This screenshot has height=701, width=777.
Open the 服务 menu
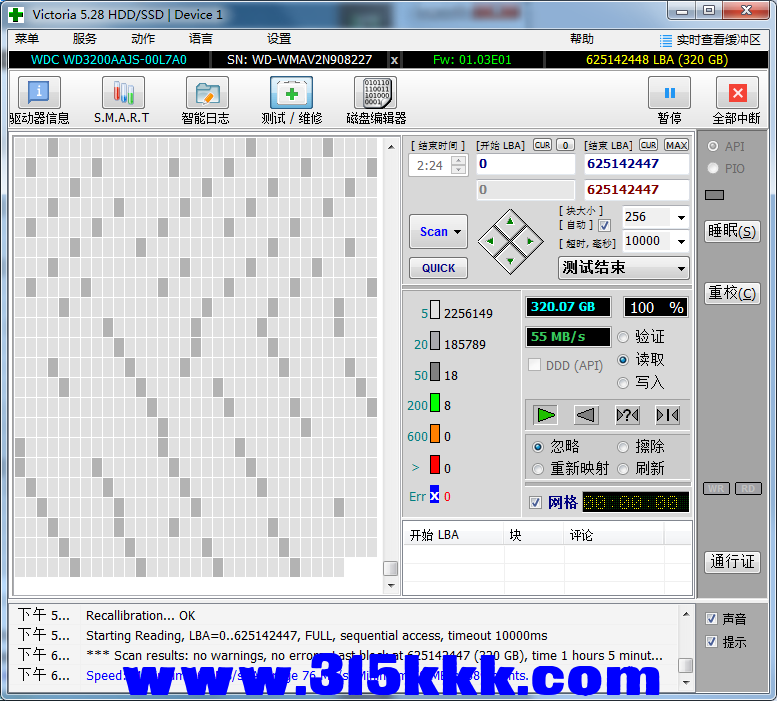coord(85,39)
